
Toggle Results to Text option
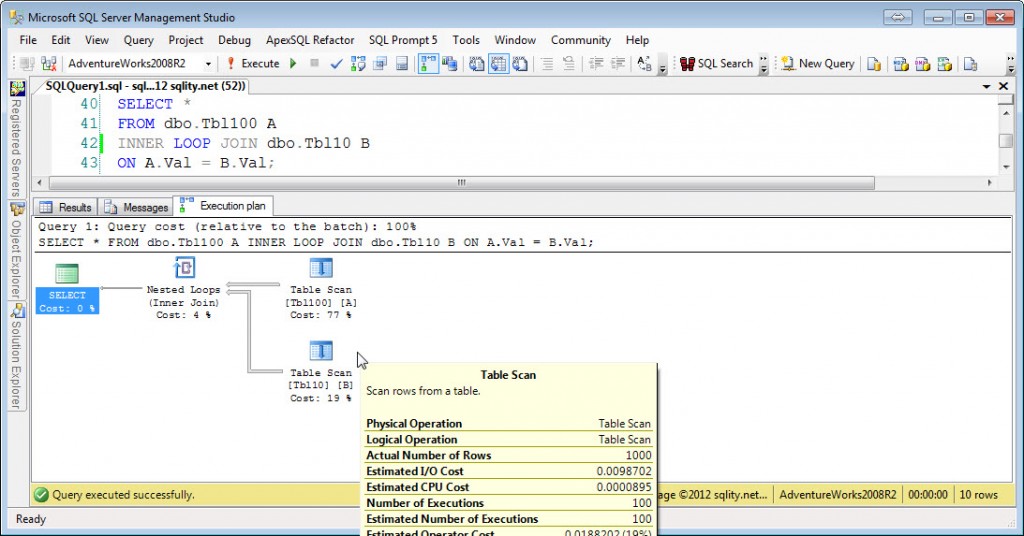(477, 63)
